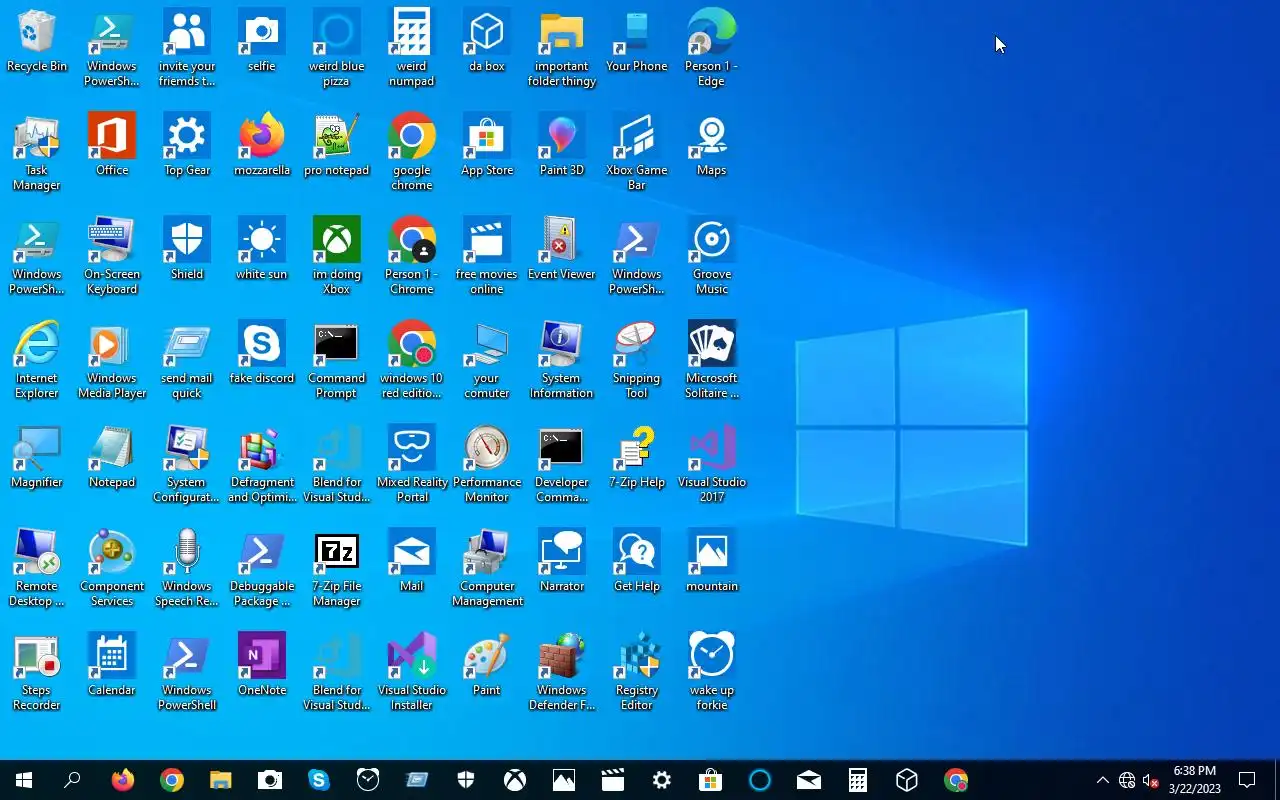Open the 'your comuter' desktop shortcut
This screenshot has width=1280, height=800.
coord(487,360)
